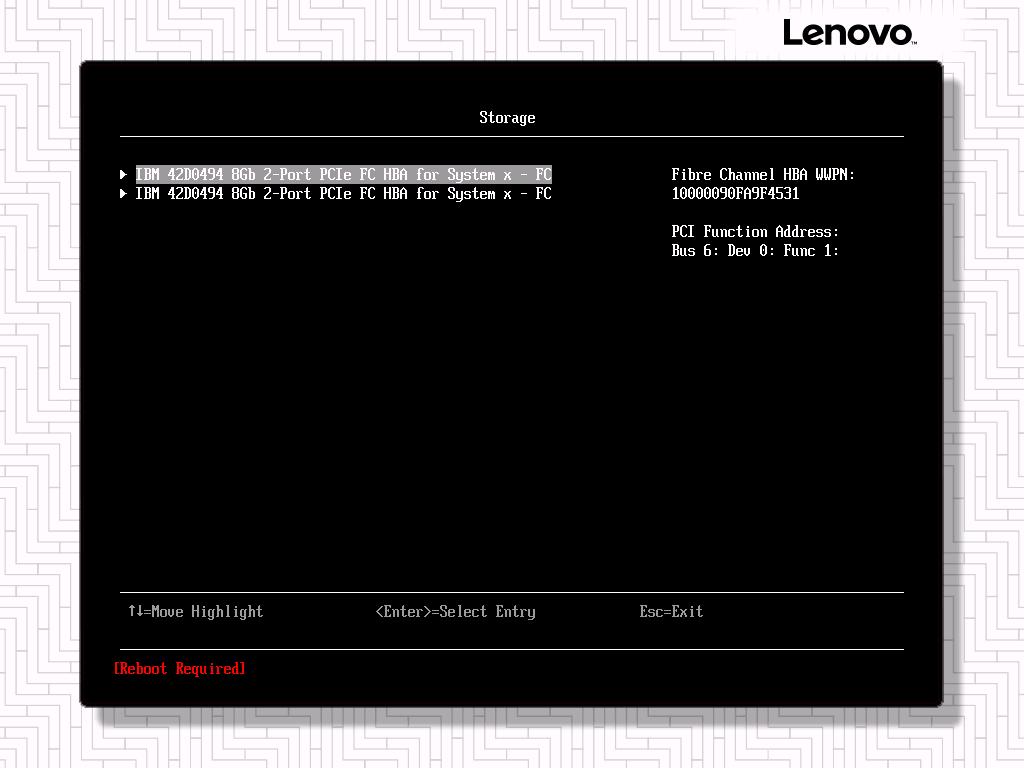
Task: Select the second, unhighlighted IBM 42D0494 HBA entry
Action: tap(344, 194)
